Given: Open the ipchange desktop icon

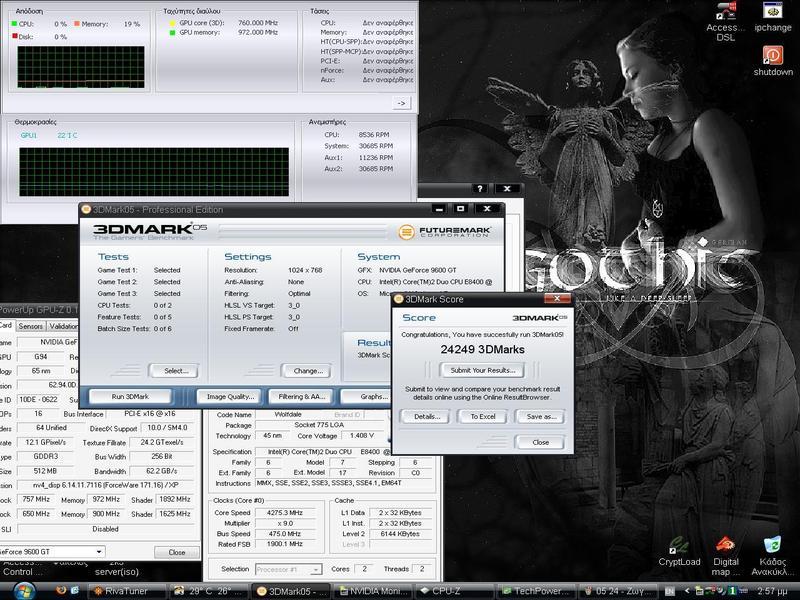Looking at the screenshot, I should point(772,17).
